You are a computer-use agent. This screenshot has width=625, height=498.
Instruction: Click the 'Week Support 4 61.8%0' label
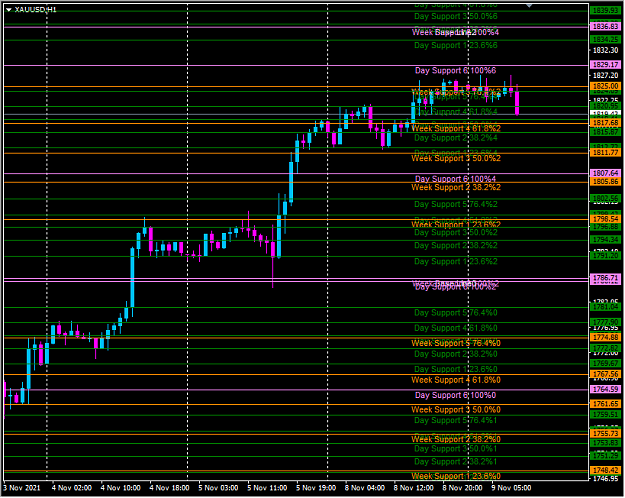tap(456, 380)
